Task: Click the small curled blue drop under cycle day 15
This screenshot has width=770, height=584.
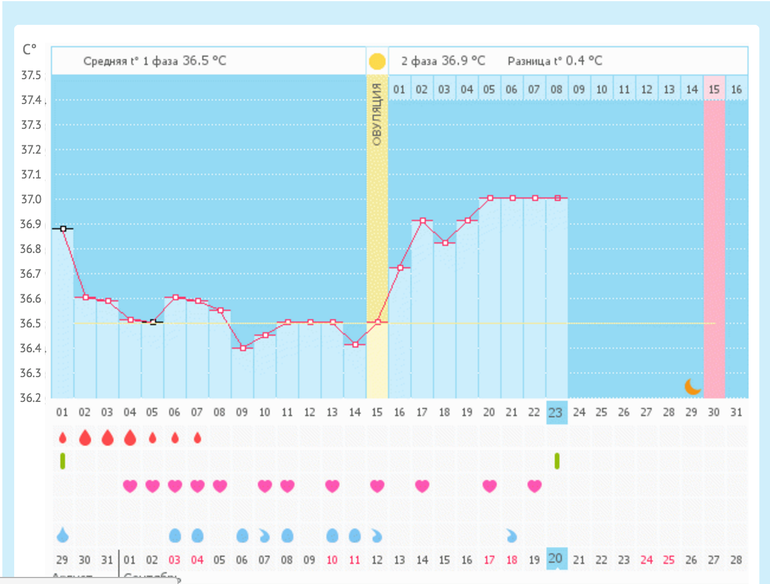Action: click(x=377, y=535)
